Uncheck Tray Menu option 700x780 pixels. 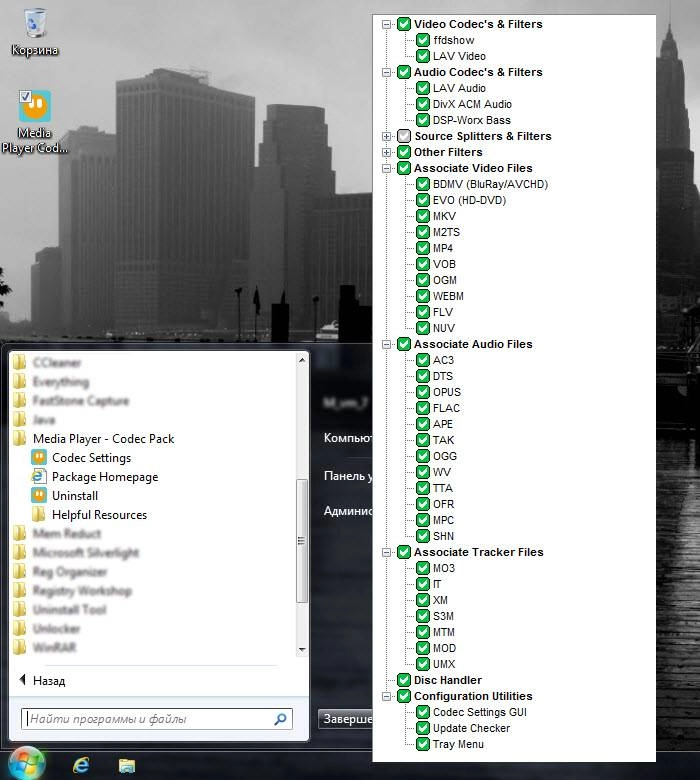pyautogui.click(x=423, y=744)
